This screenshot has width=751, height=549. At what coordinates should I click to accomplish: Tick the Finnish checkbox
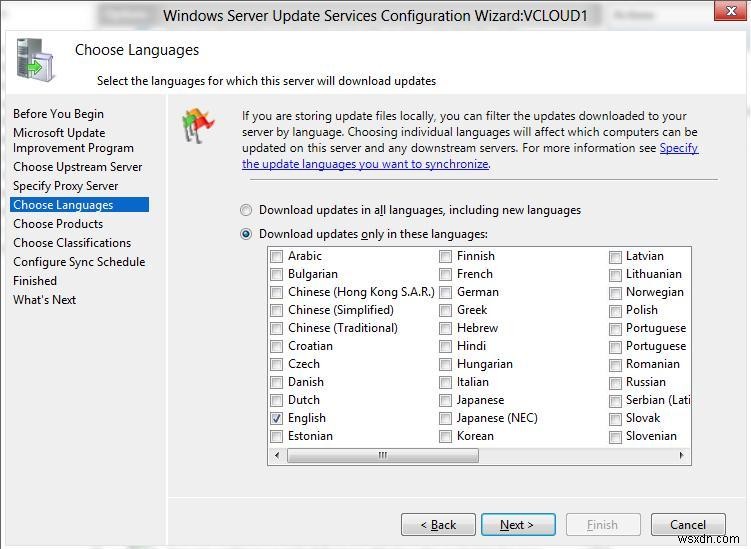tap(445, 256)
